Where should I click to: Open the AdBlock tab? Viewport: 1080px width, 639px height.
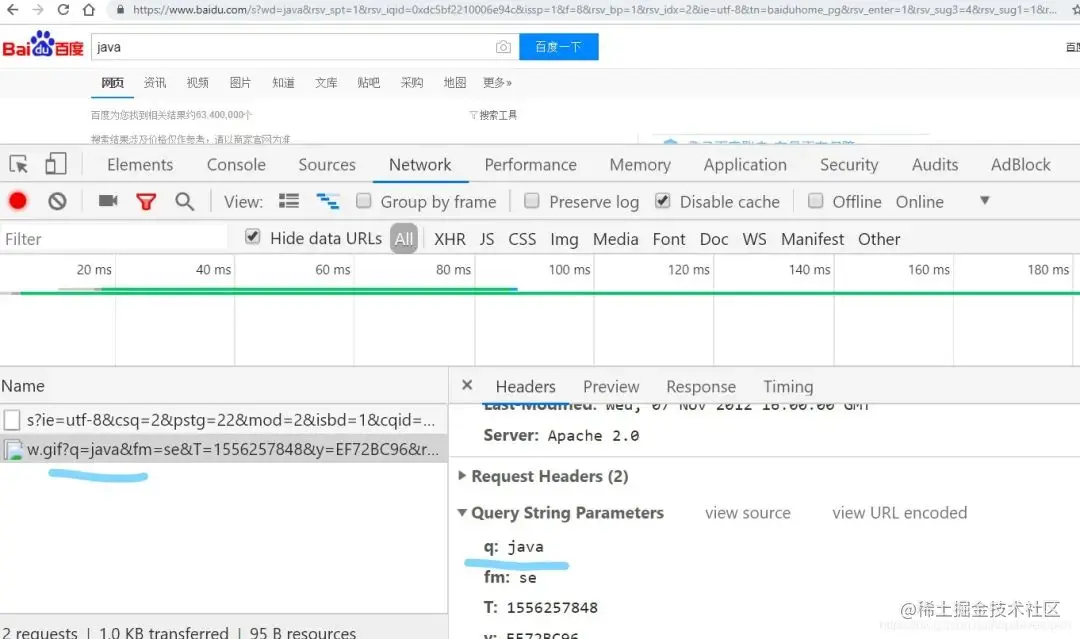[x=1021, y=165]
